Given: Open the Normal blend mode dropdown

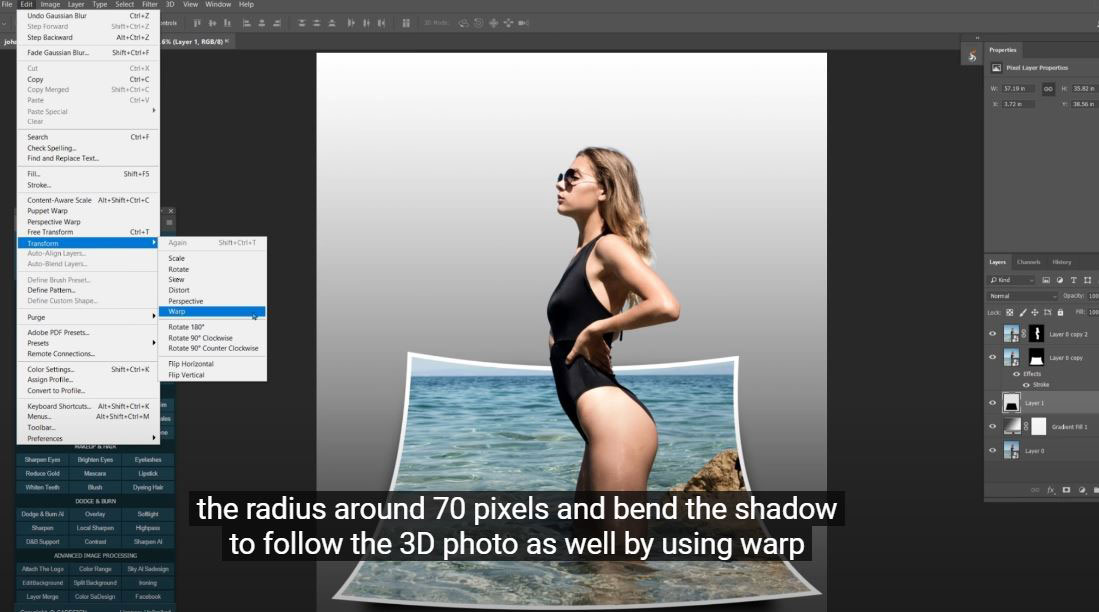Looking at the screenshot, I should pos(1022,296).
